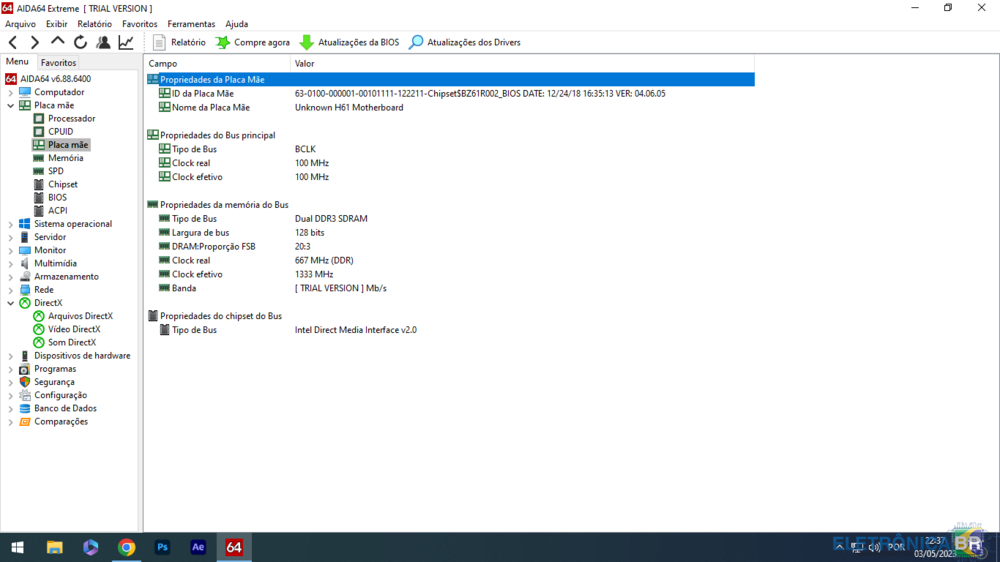The image size is (1000, 562).
Task: Click the Valor column header
Action: pos(304,64)
